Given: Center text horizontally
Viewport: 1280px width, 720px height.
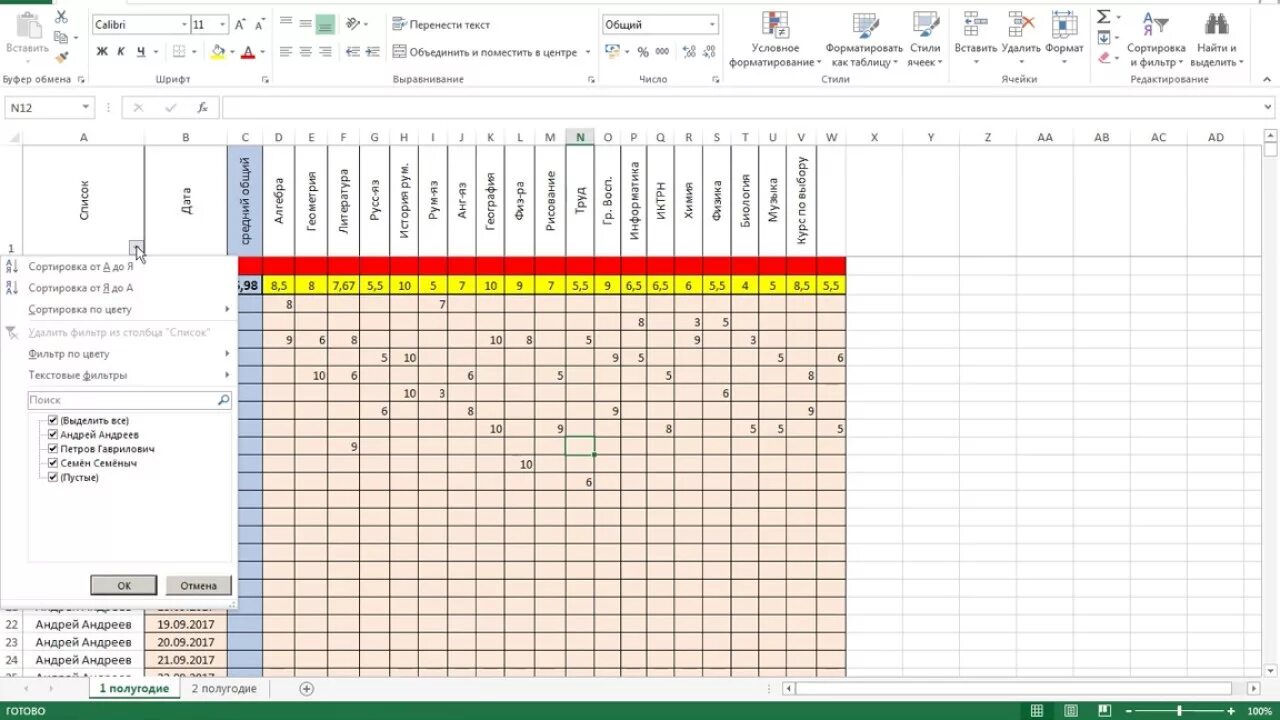Looking at the screenshot, I should [x=305, y=52].
